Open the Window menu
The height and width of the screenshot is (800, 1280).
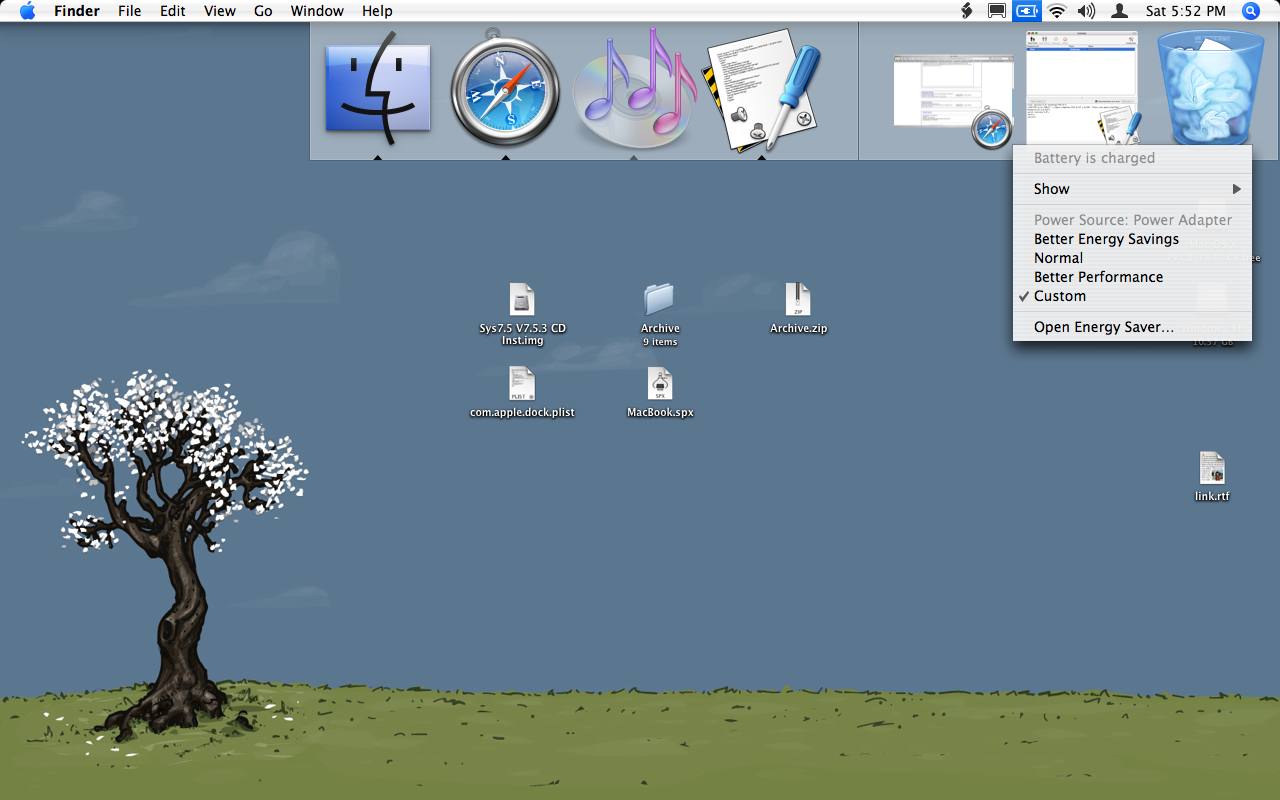[x=317, y=11]
